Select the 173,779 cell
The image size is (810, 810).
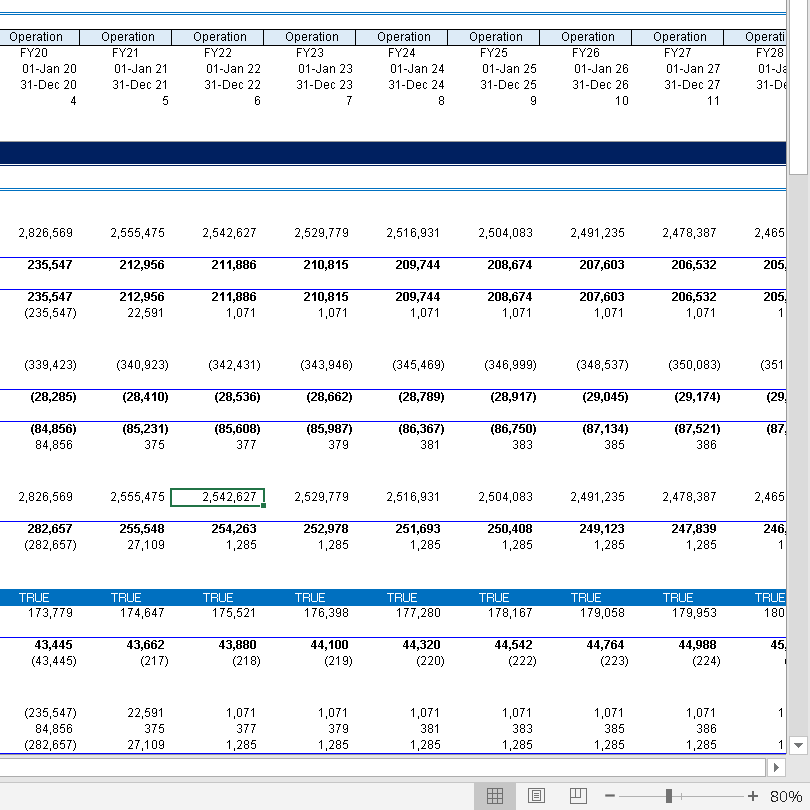[x=50, y=613]
